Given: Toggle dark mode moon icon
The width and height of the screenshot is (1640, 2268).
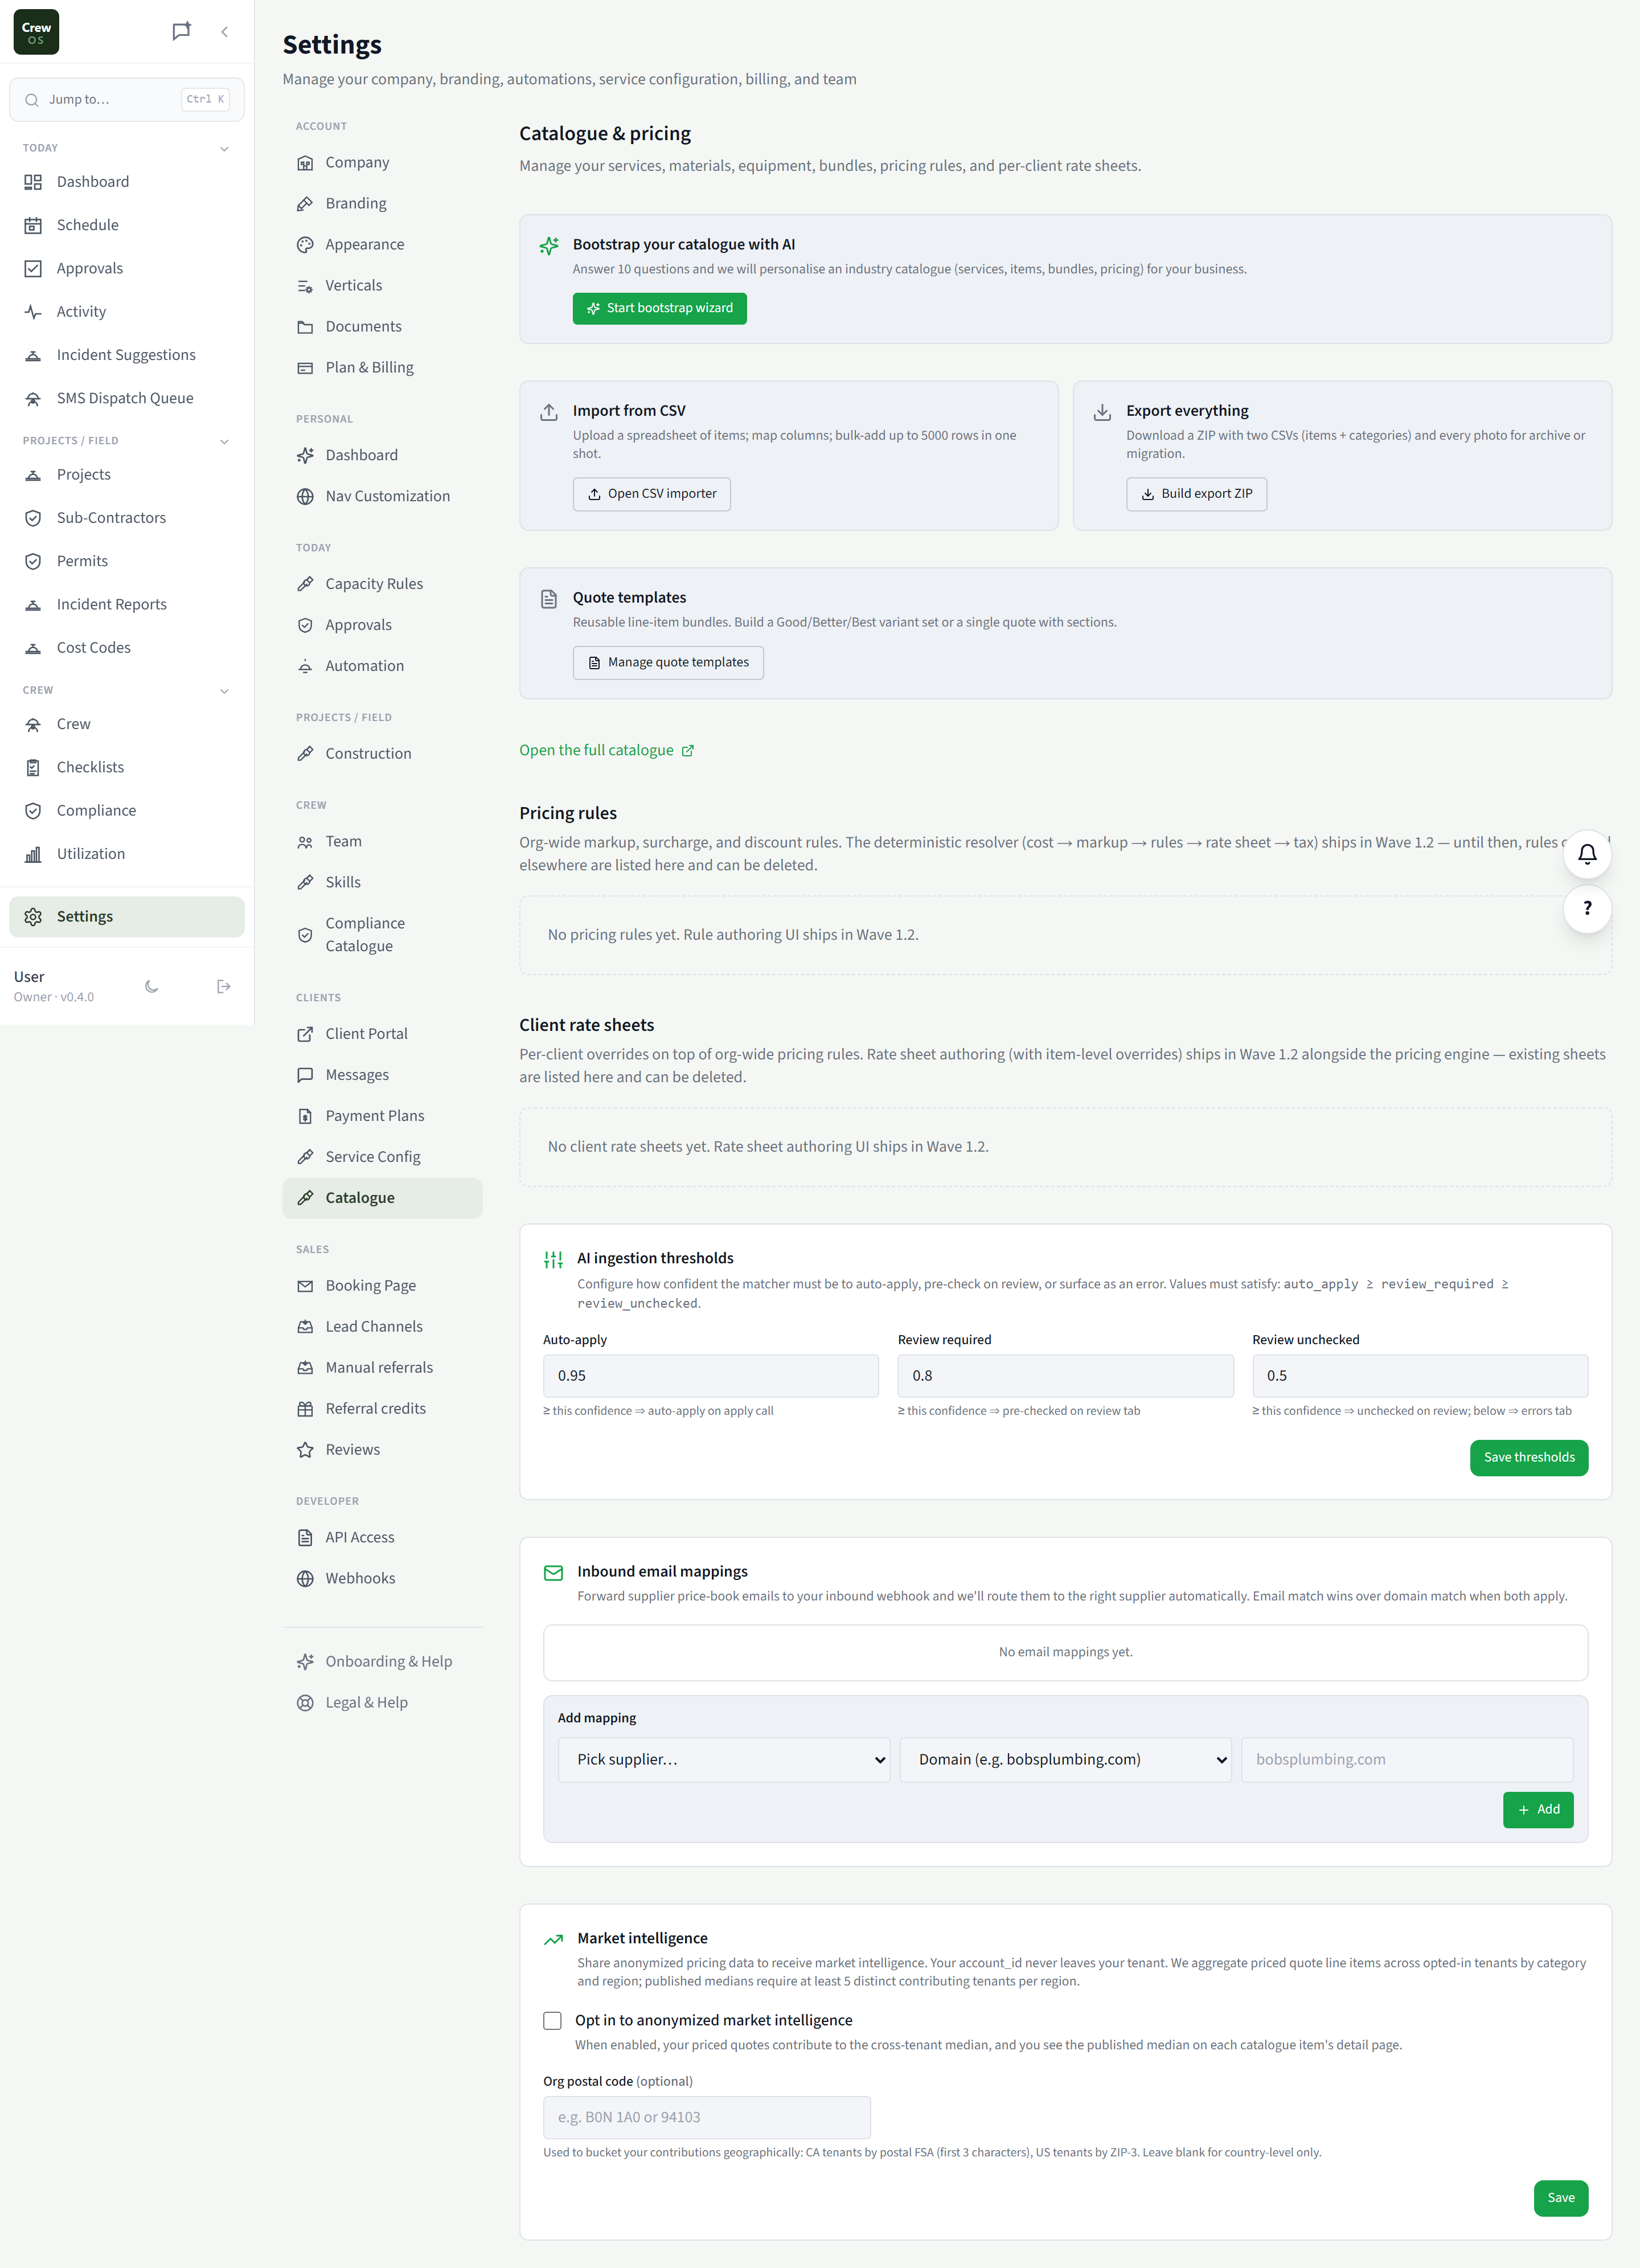Looking at the screenshot, I should 152,986.
